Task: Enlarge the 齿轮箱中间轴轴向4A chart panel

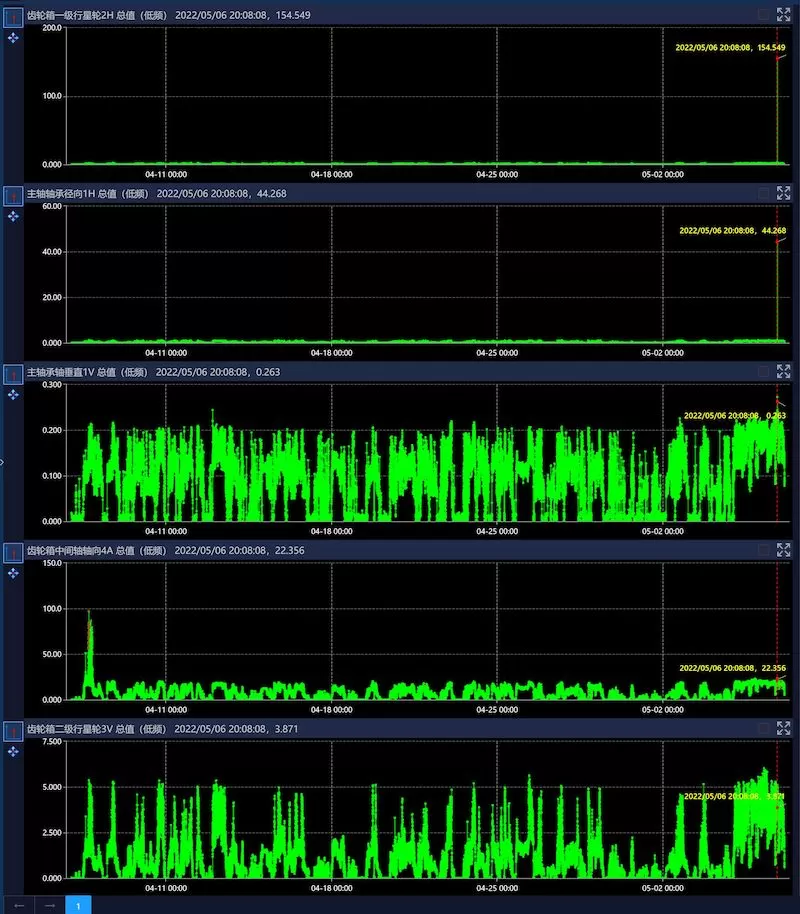Action: pyautogui.click(x=783, y=550)
